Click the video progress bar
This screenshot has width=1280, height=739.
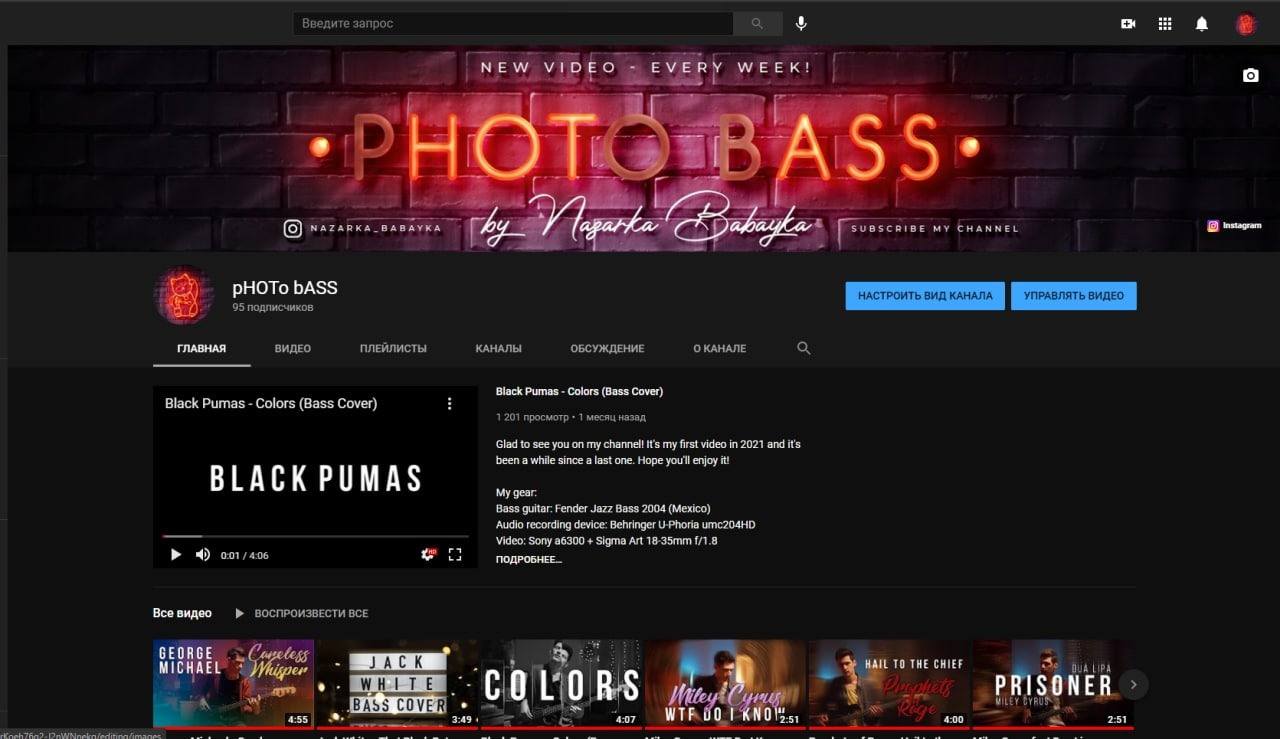[x=315, y=537]
